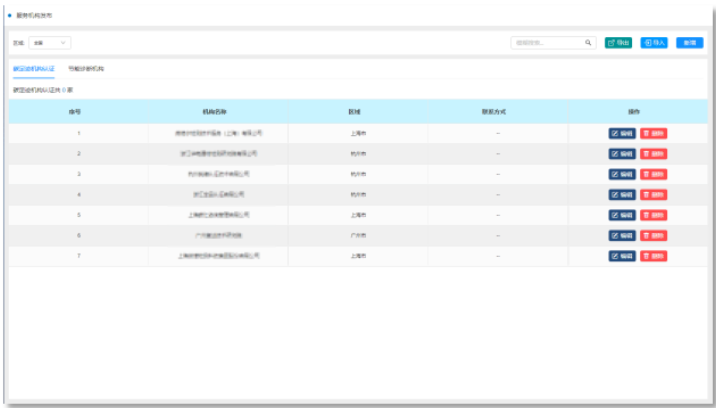
Task: Delete the row 2 organization
Action: point(653,154)
